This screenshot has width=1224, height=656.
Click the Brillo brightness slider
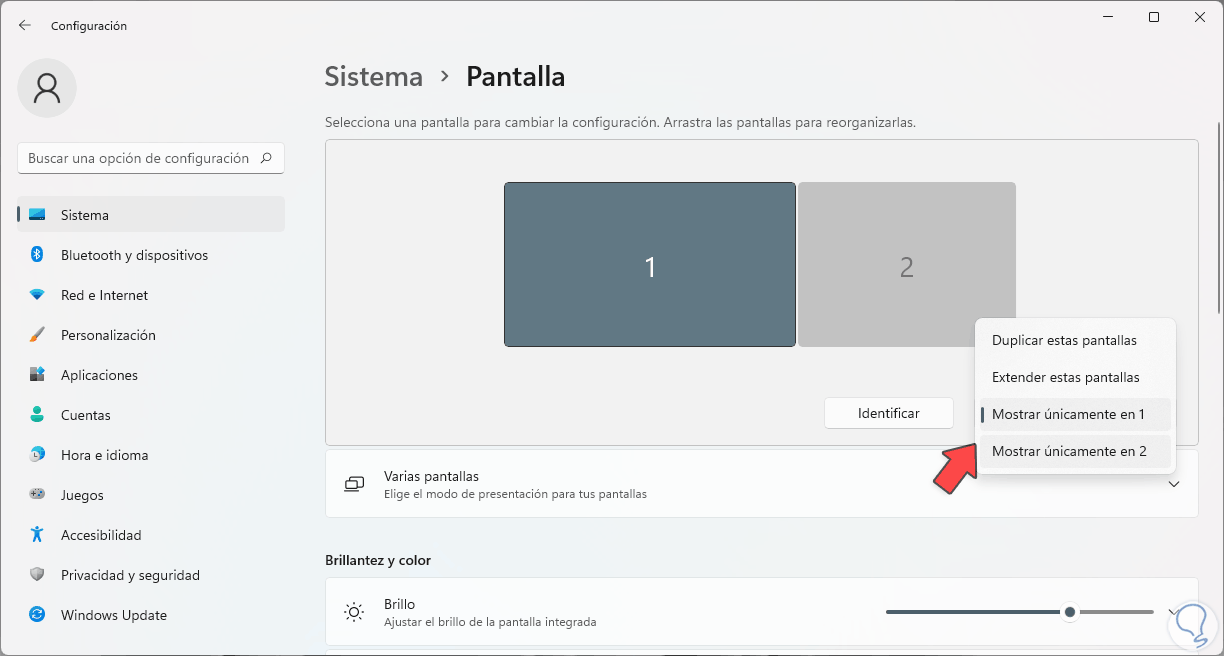[1019, 612]
